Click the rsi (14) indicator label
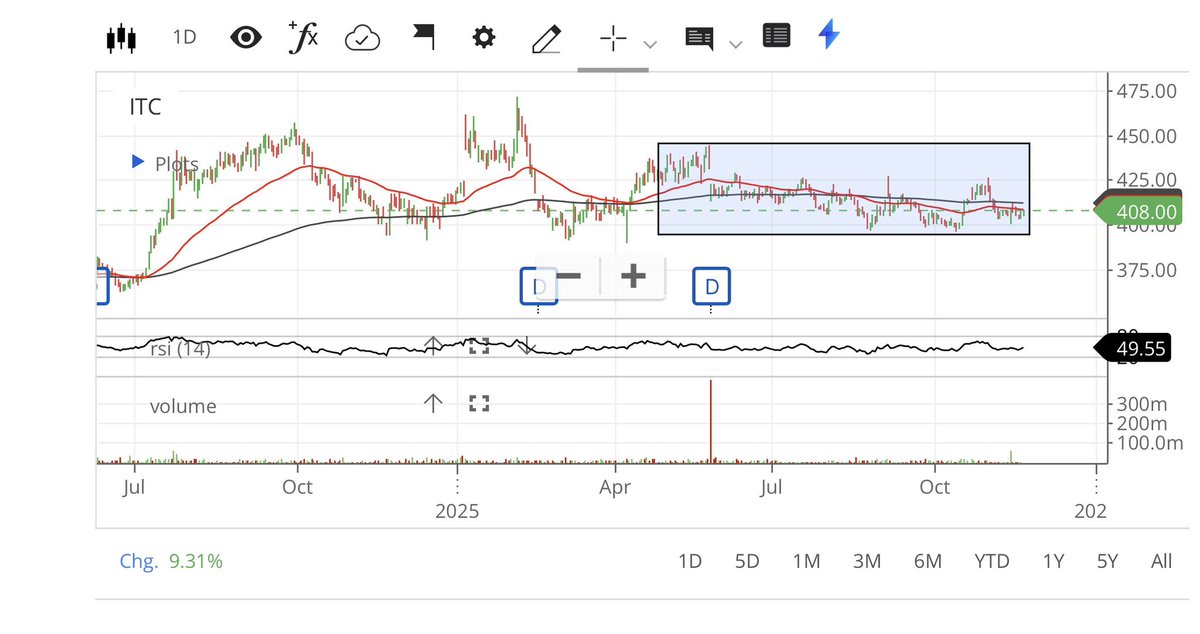This screenshot has width=1200, height=634. 180,349
